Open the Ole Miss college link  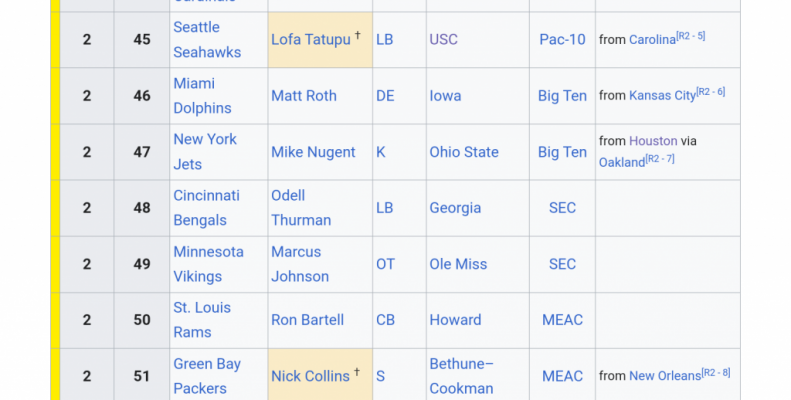coord(458,264)
